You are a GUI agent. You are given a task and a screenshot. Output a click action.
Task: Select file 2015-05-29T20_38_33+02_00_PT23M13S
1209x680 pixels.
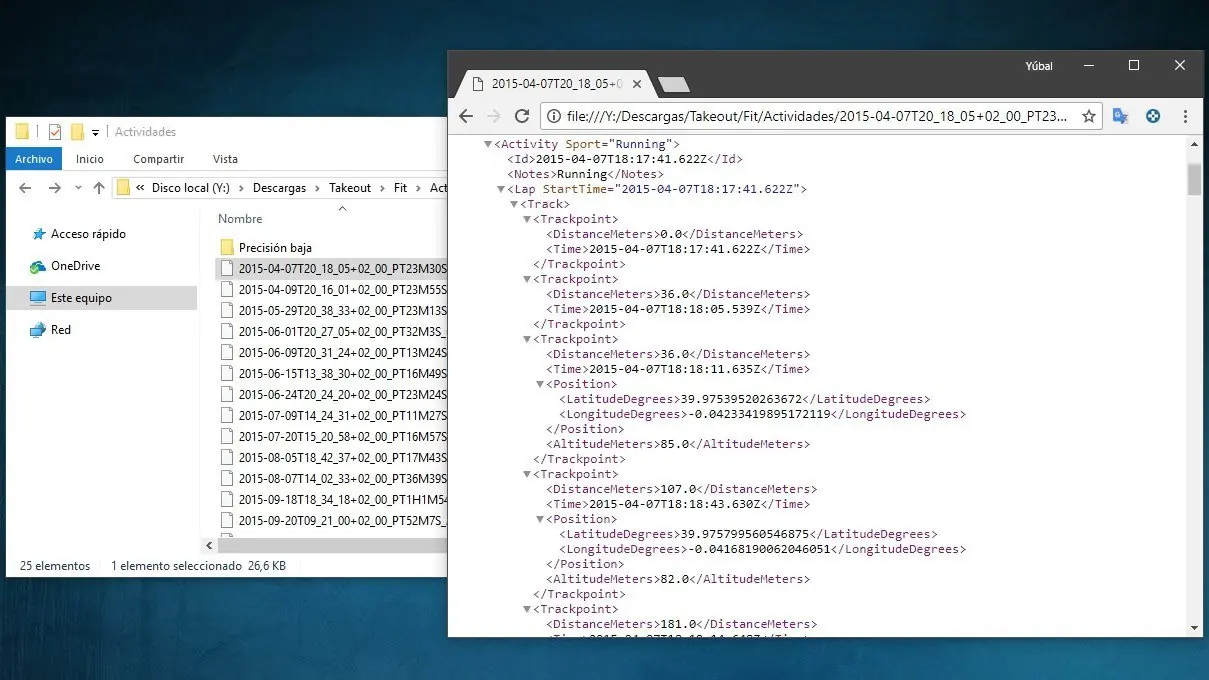pos(332,310)
